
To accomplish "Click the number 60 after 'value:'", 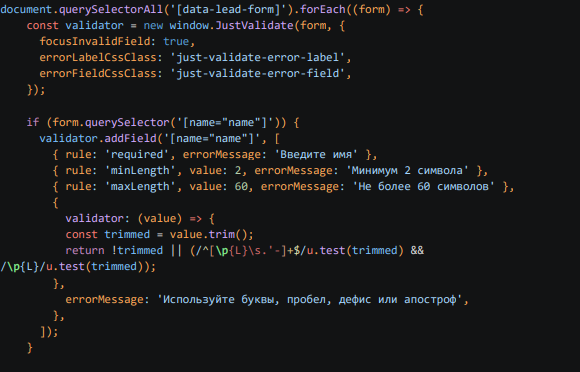I will pyautogui.click(x=241, y=186).
